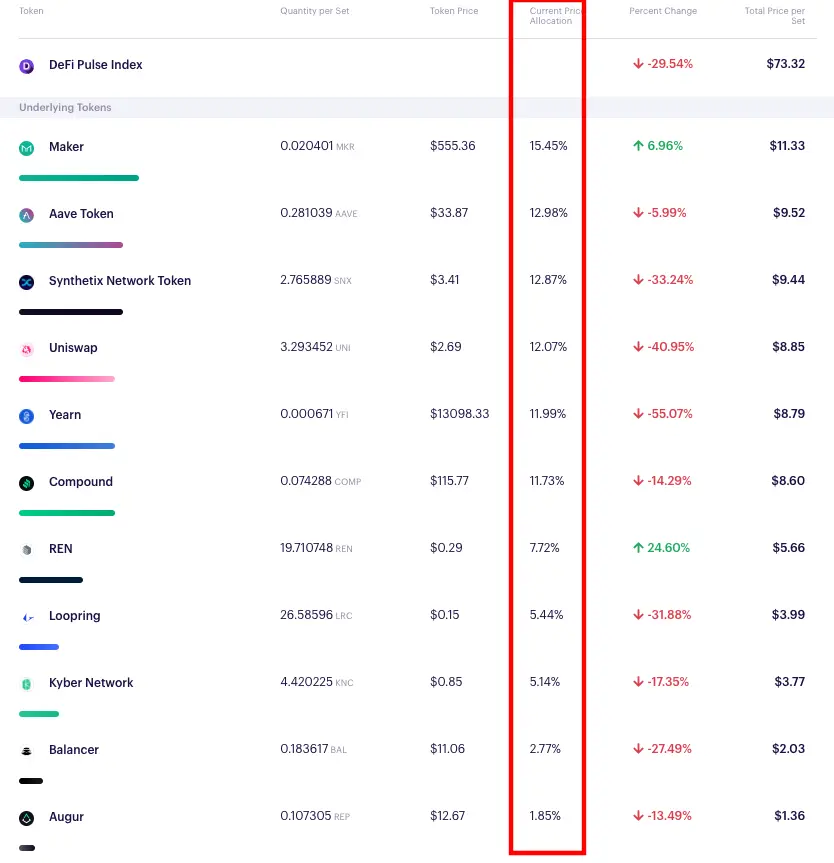Click the Aave Token logo icon
Image resolution: width=834 pixels, height=863 pixels.
[x=26, y=215]
